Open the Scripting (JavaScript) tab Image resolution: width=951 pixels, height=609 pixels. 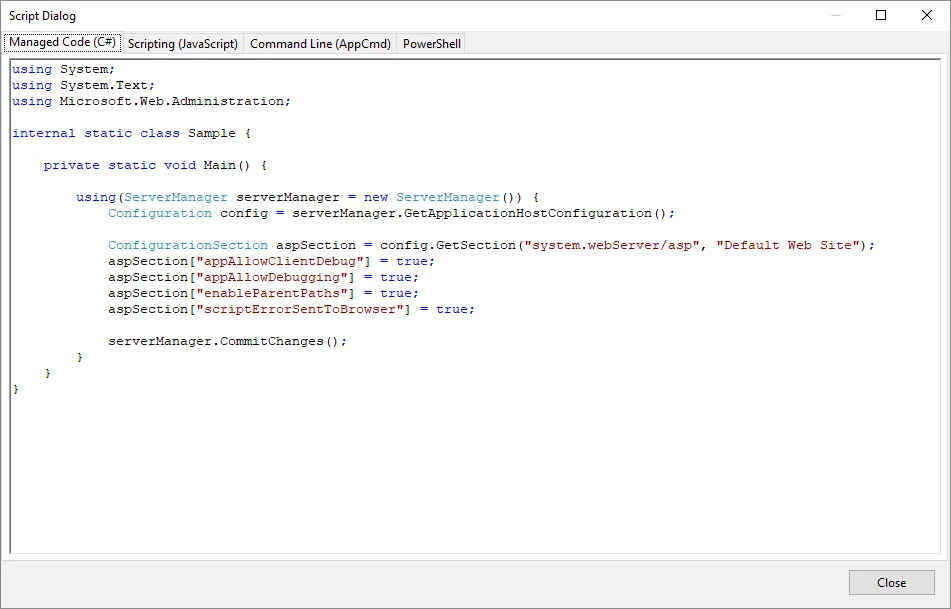(x=183, y=44)
